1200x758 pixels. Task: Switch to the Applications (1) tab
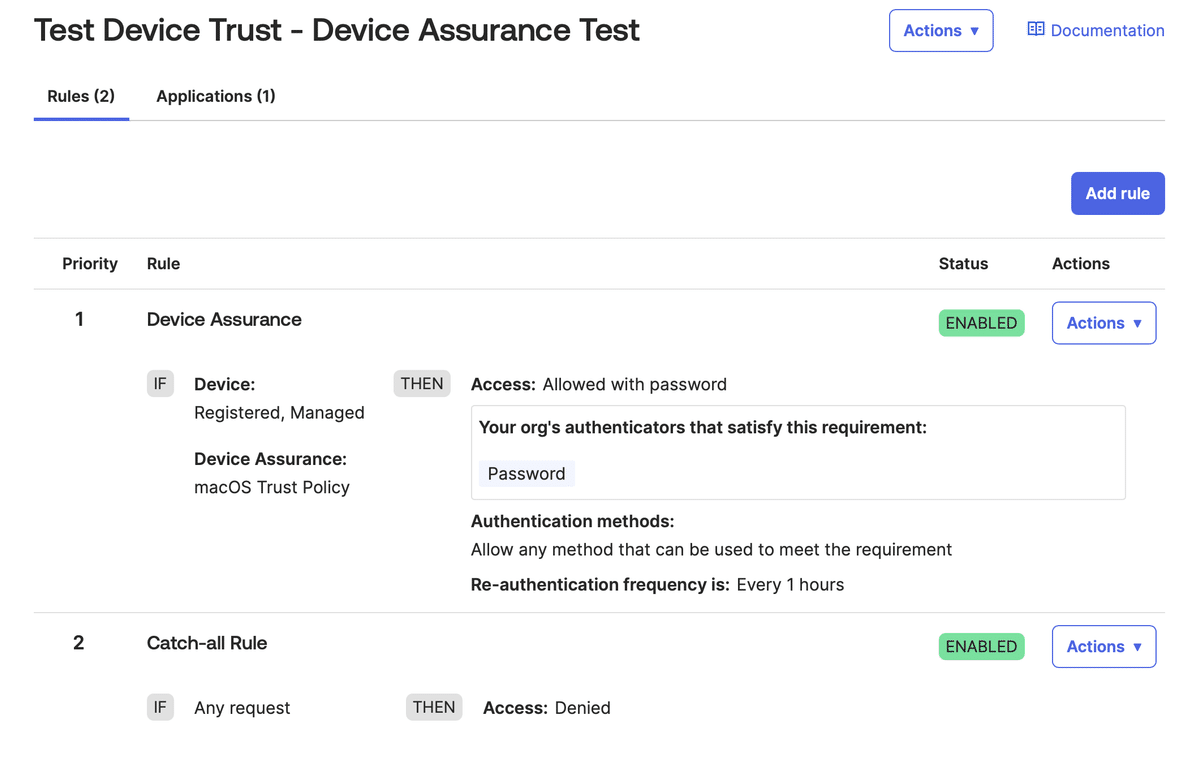[x=215, y=96]
